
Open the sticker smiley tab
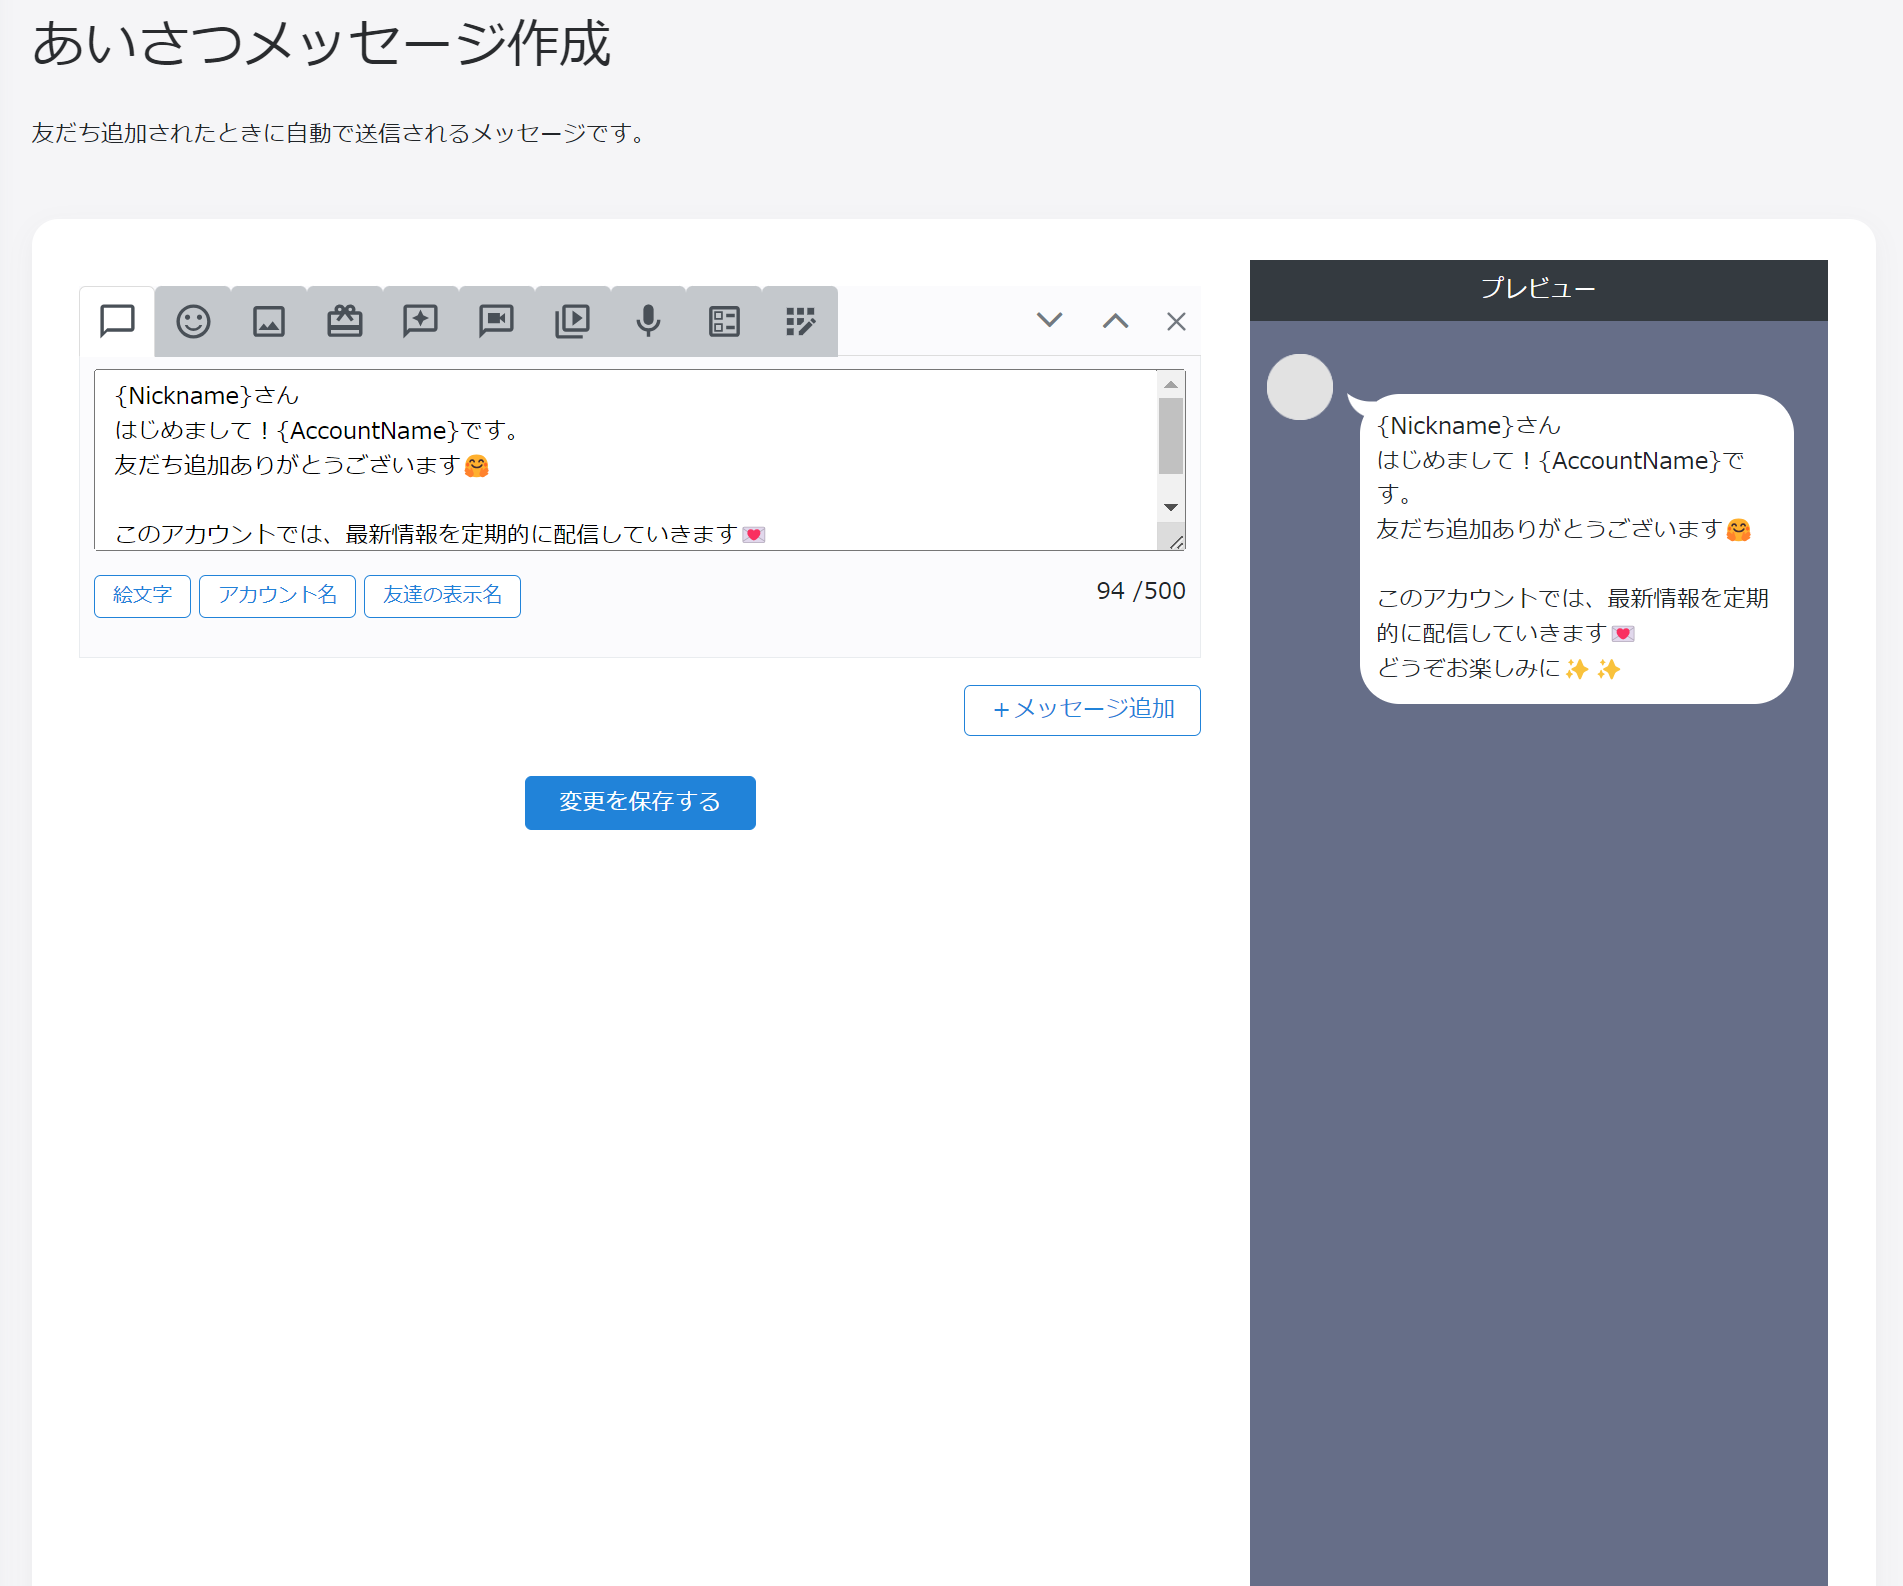(x=193, y=321)
